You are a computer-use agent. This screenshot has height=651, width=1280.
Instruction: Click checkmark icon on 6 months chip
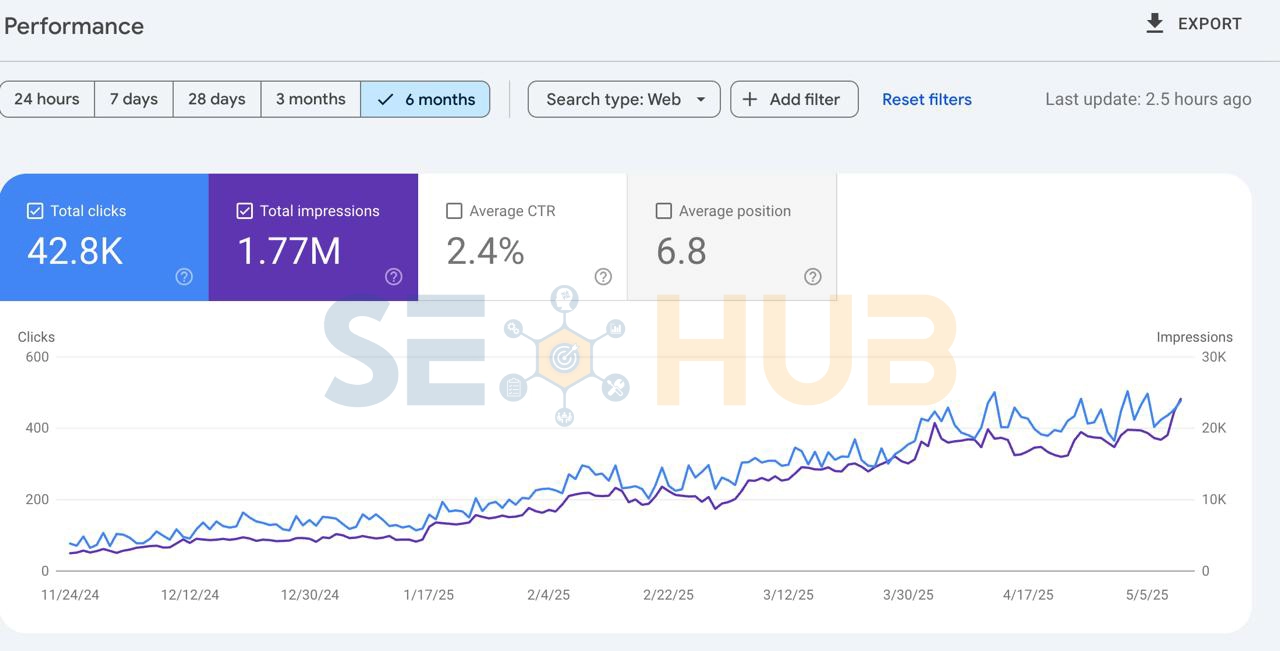pyautogui.click(x=385, y=100)
